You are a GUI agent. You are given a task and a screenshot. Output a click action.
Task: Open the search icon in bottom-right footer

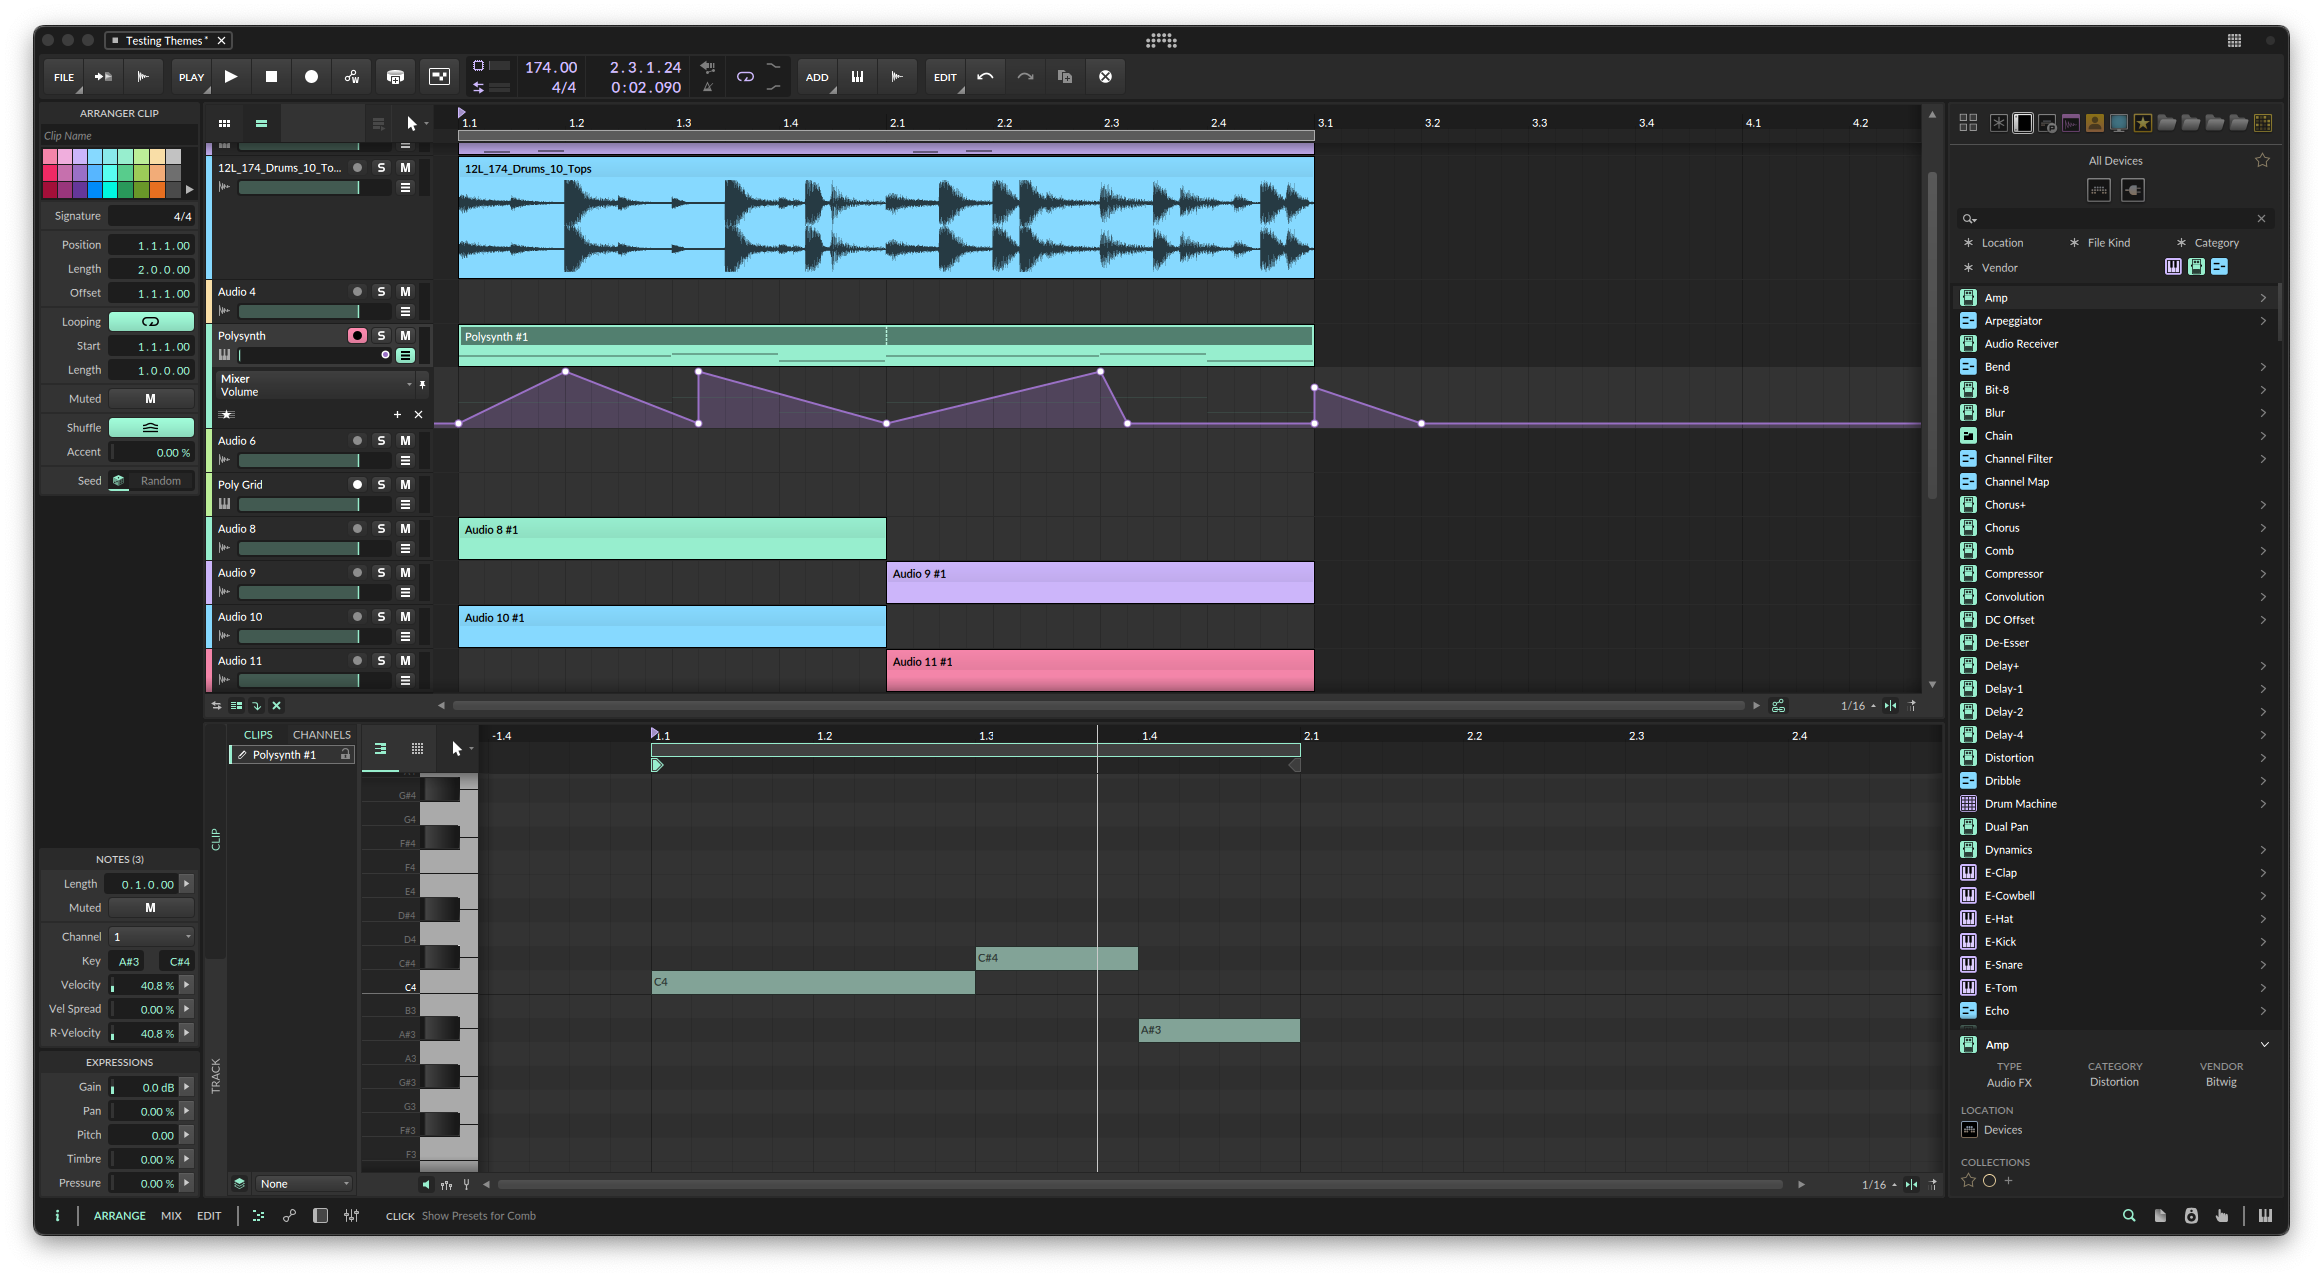point(2128,1215)
